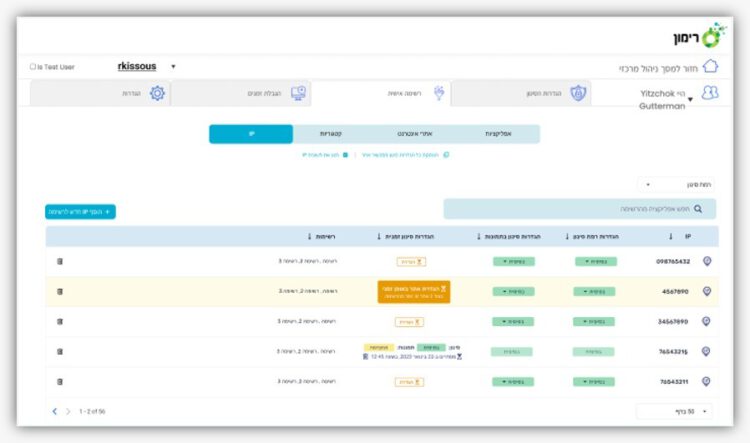Click location pin icon beside IP 4567890
Screen dimensions: 750x443
tap(707, 292)
